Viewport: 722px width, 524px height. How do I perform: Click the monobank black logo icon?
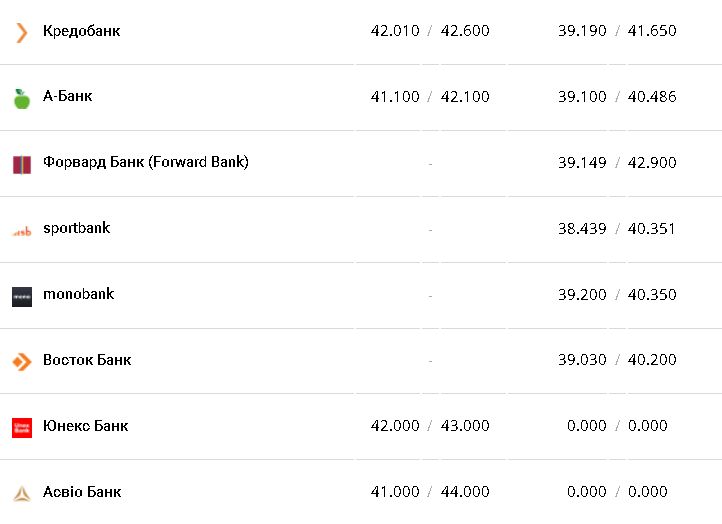click(22, 296)
